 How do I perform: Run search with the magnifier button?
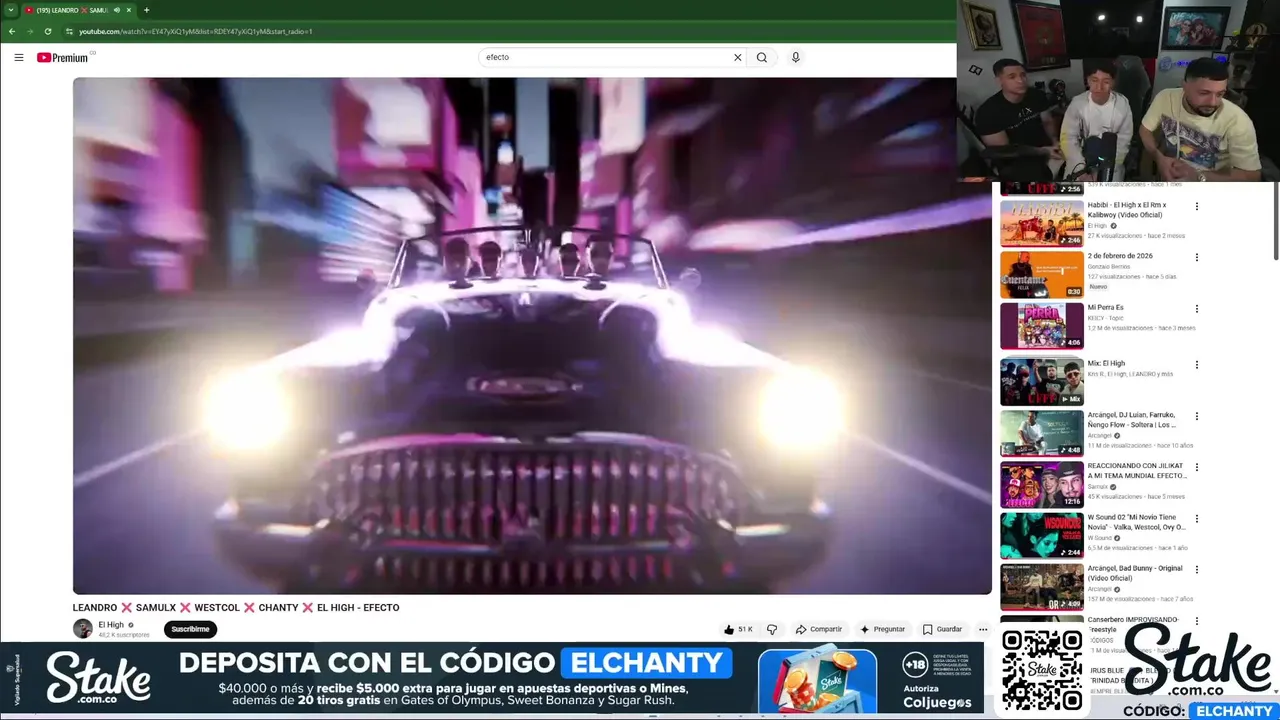[x=762, y=57]
